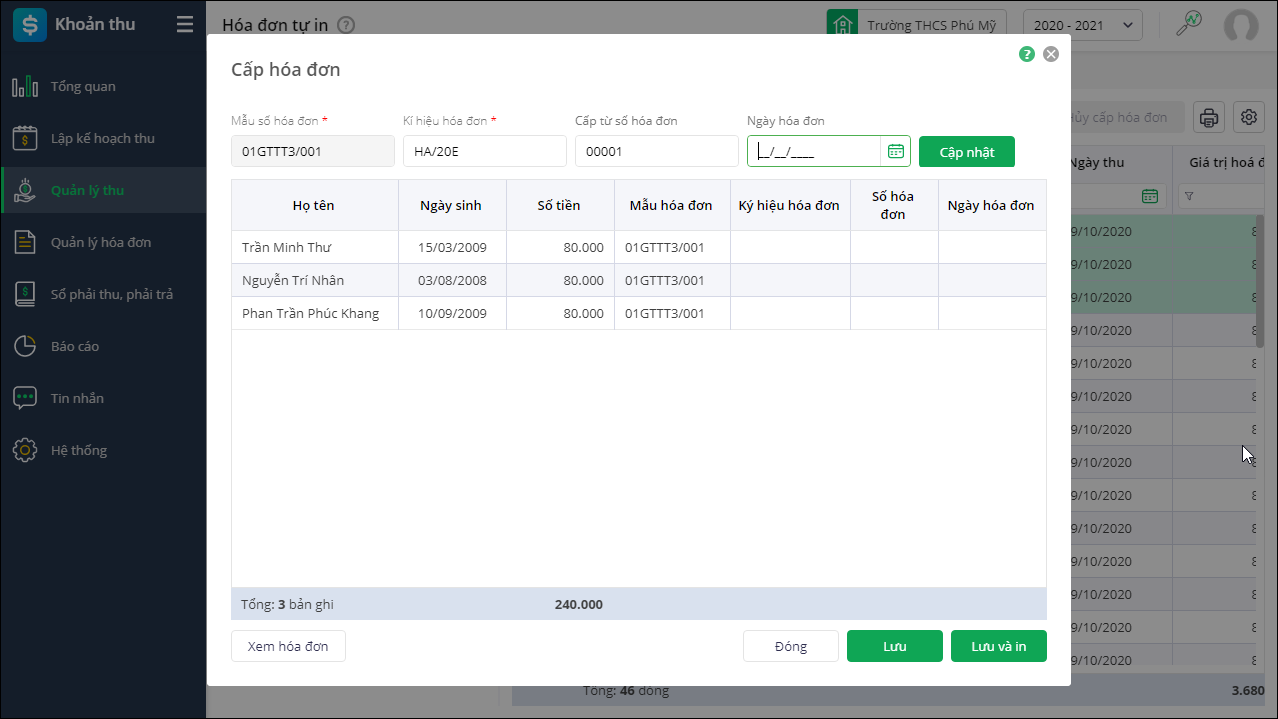
Task: Go to Tin nhắn menu item
Action: pyautogui.click(x=77, y=398)
